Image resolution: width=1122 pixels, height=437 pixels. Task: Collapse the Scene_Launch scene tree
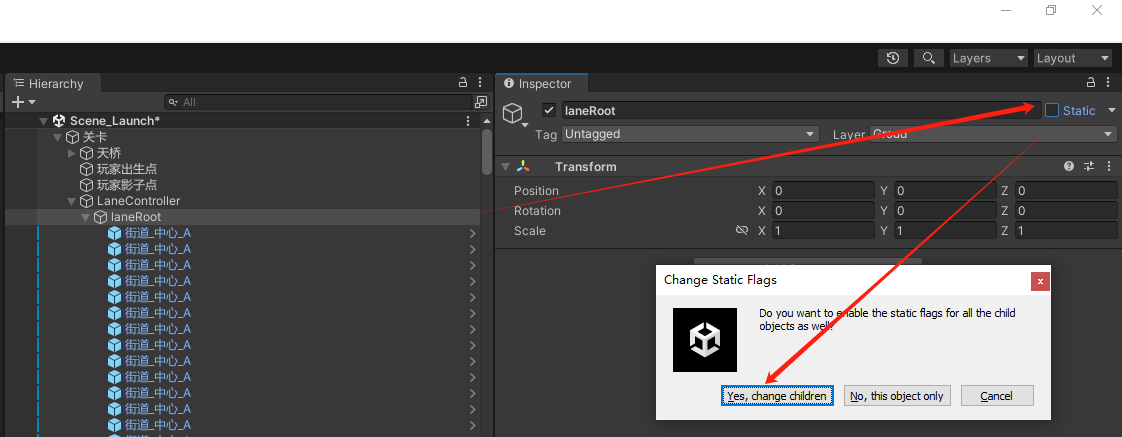coord(44,122)
